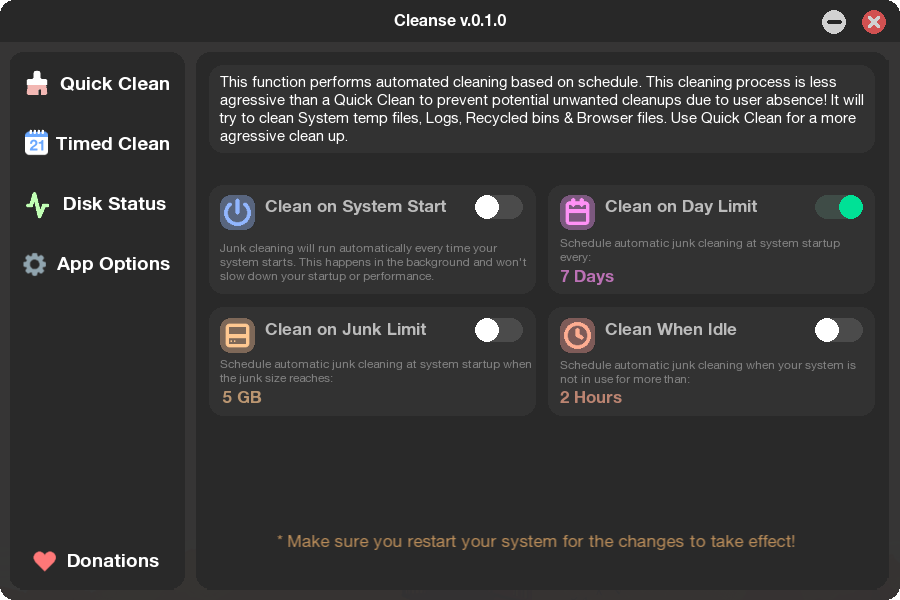Turn on Clean When Idle
Image resolution: width=900 pixels, height=600 pixels.
pyautogui.click(x=838, y=330)
